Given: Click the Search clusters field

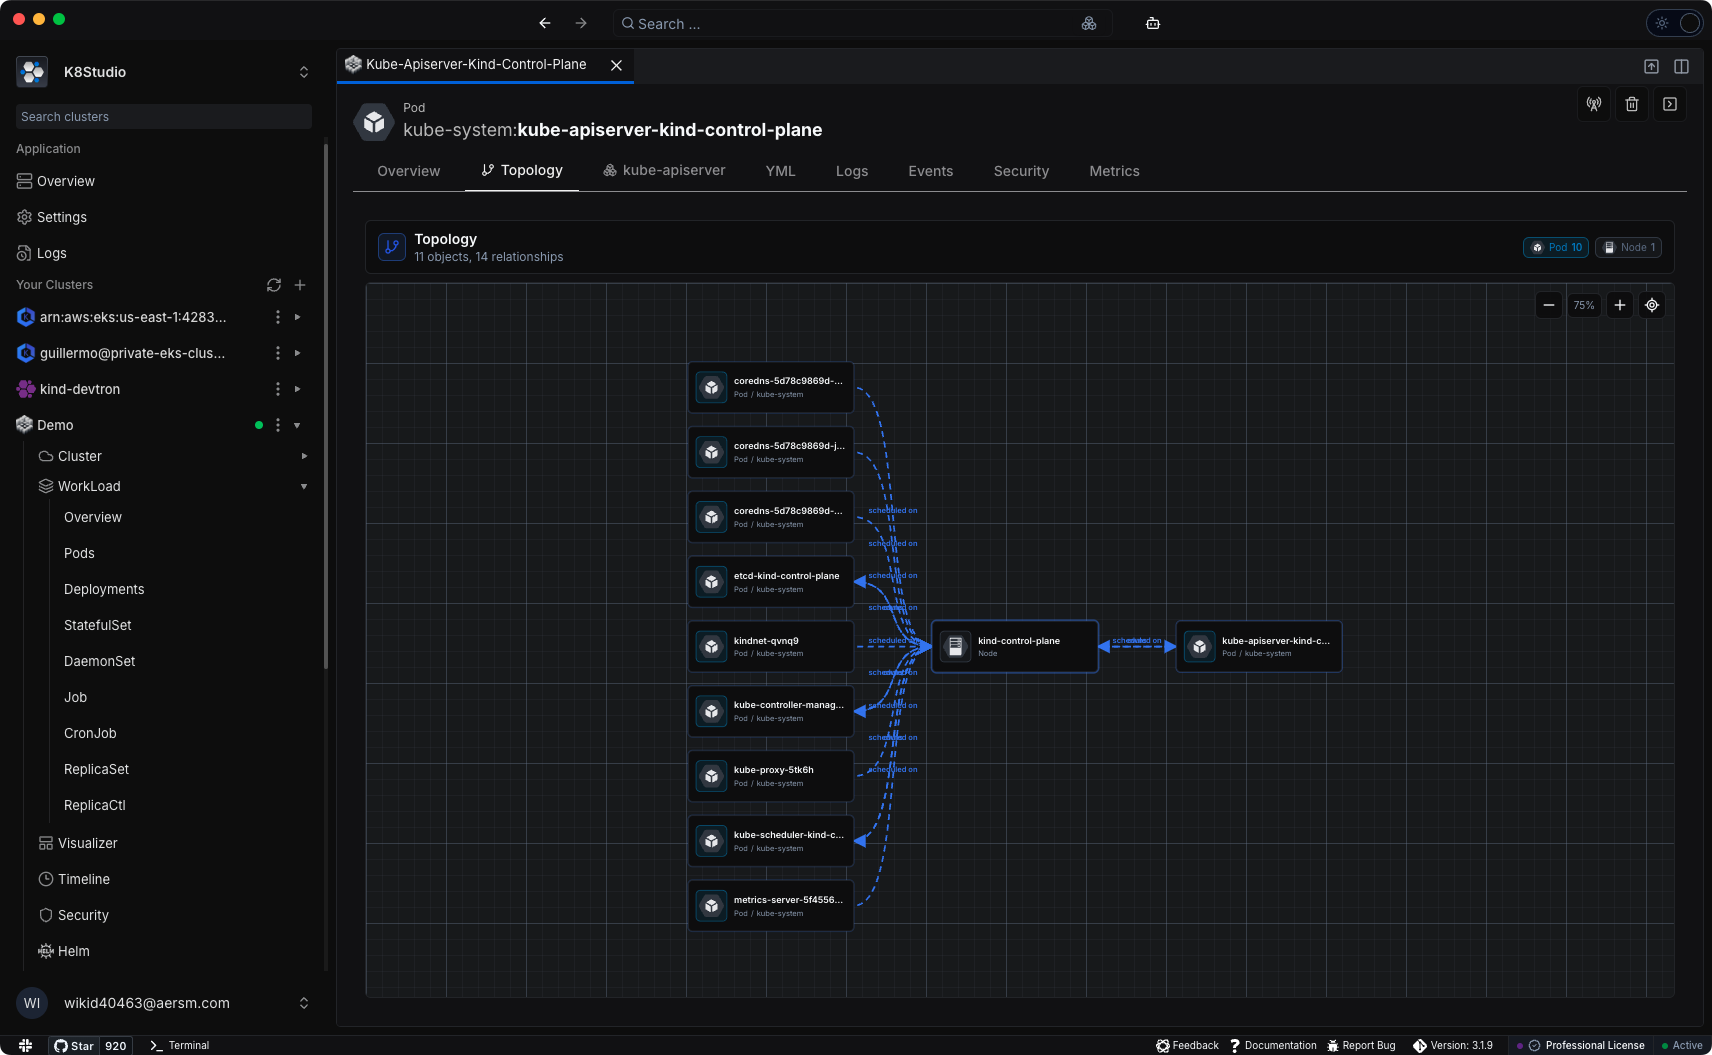Looking at the screenshot, I should coord(164,117).
